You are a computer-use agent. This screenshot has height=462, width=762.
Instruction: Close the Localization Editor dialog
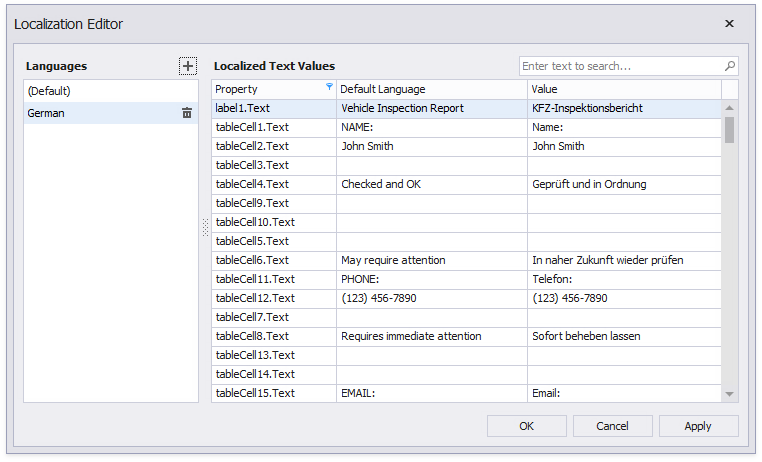tap(729, 23)
